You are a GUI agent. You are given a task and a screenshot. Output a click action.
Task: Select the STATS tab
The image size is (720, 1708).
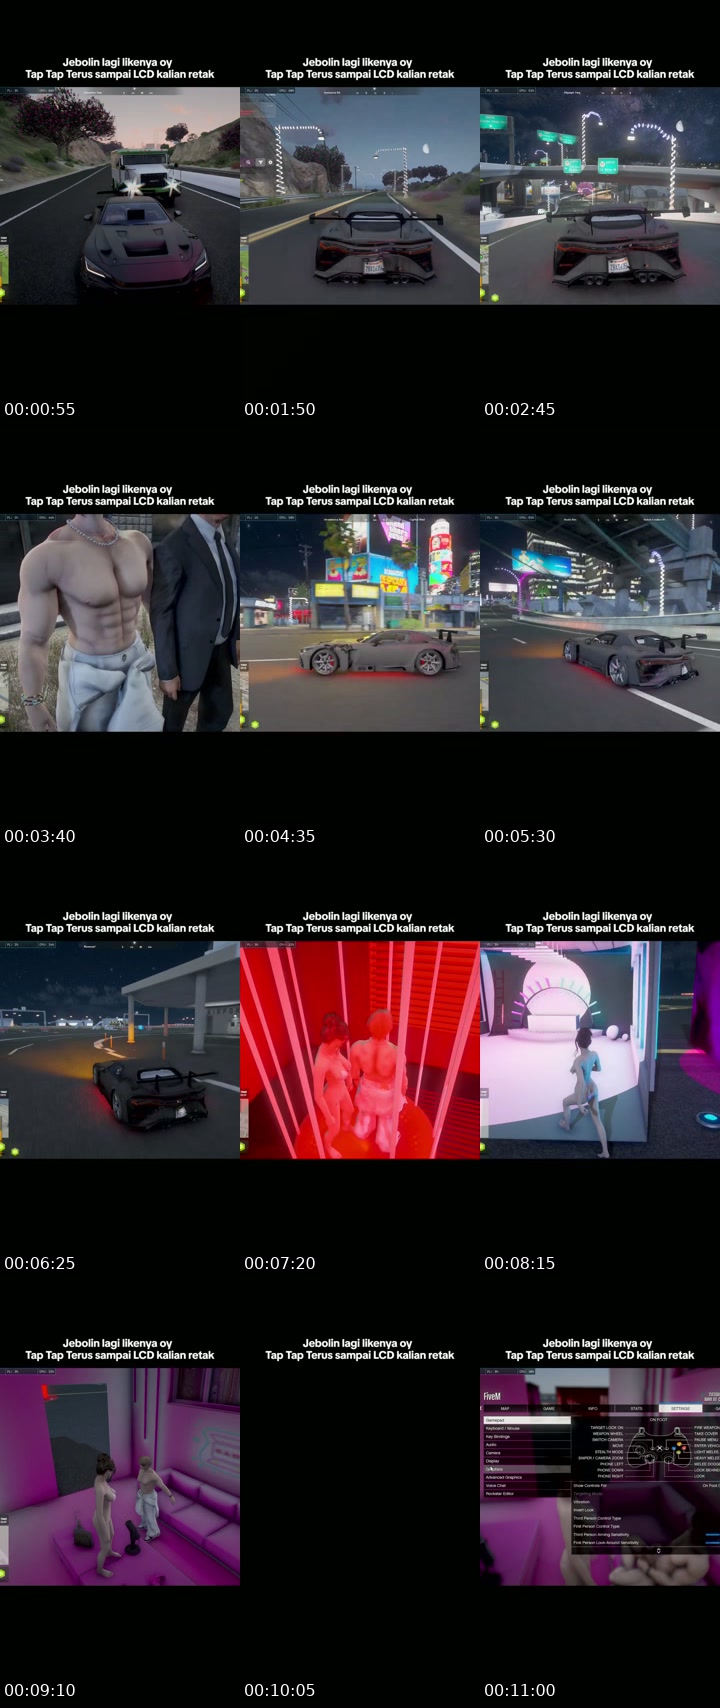click(x=636, y=1409)
